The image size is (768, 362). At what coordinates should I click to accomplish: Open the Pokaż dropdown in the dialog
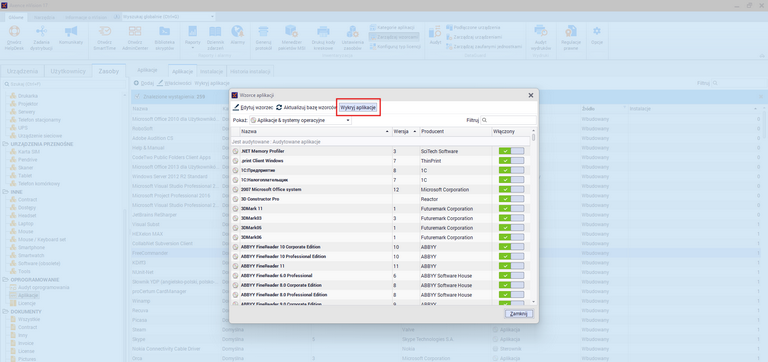pyautogui.click(x=300, y=120)
